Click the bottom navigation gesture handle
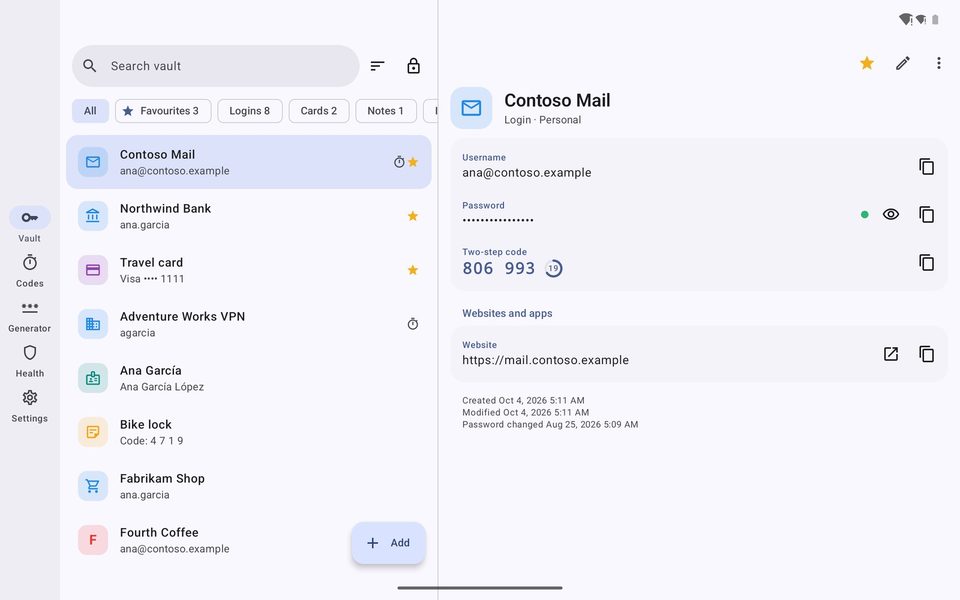This screenshot has height=600, width=960. tap(479, 588)
